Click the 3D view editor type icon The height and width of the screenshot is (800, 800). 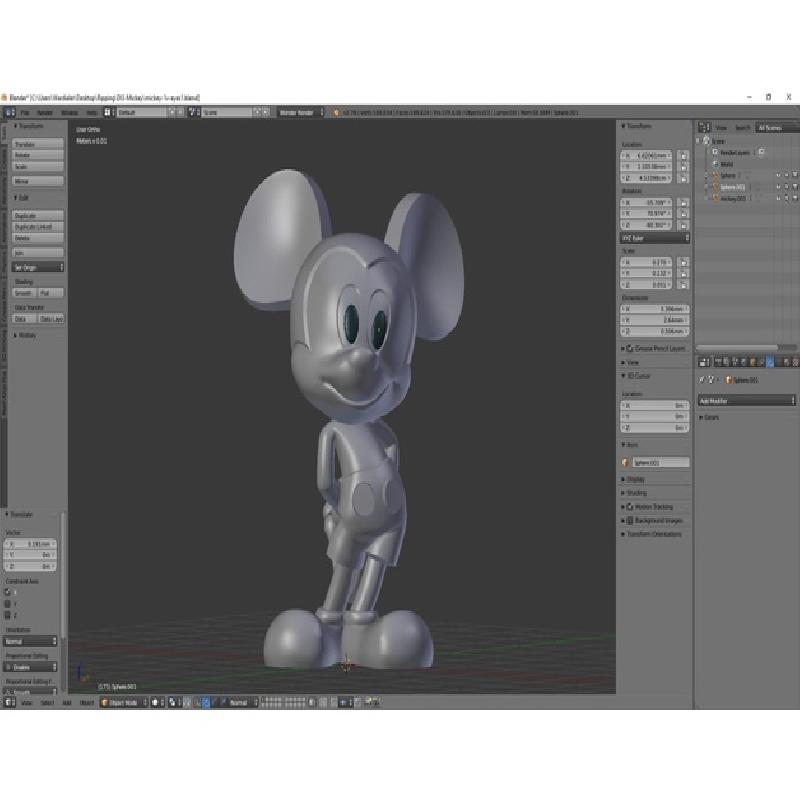pyautogui.click(x=8, y=703)
